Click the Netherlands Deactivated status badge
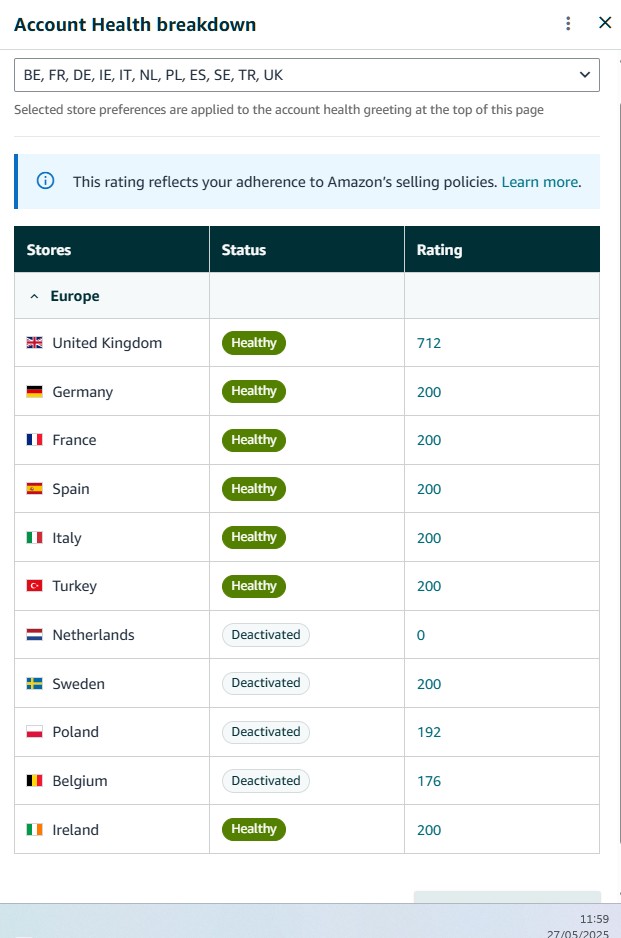This screenshot has height=938, width=621. pos(266,635)
